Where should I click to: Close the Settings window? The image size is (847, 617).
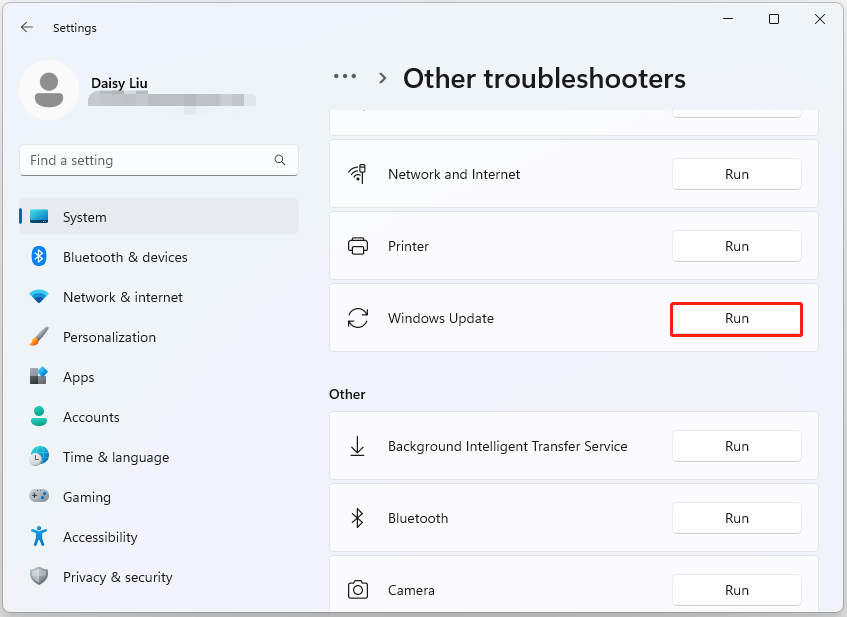(x=819, y=19)
